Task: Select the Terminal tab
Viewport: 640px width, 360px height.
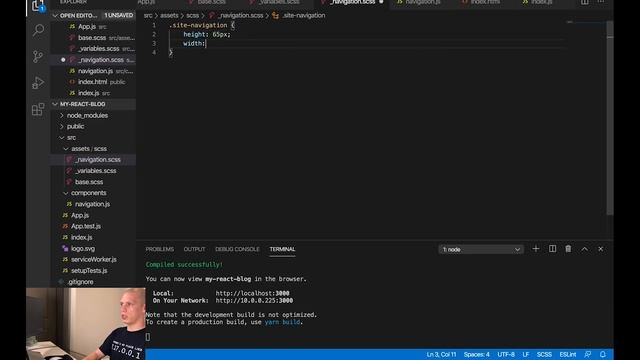Action: [282, 249]
